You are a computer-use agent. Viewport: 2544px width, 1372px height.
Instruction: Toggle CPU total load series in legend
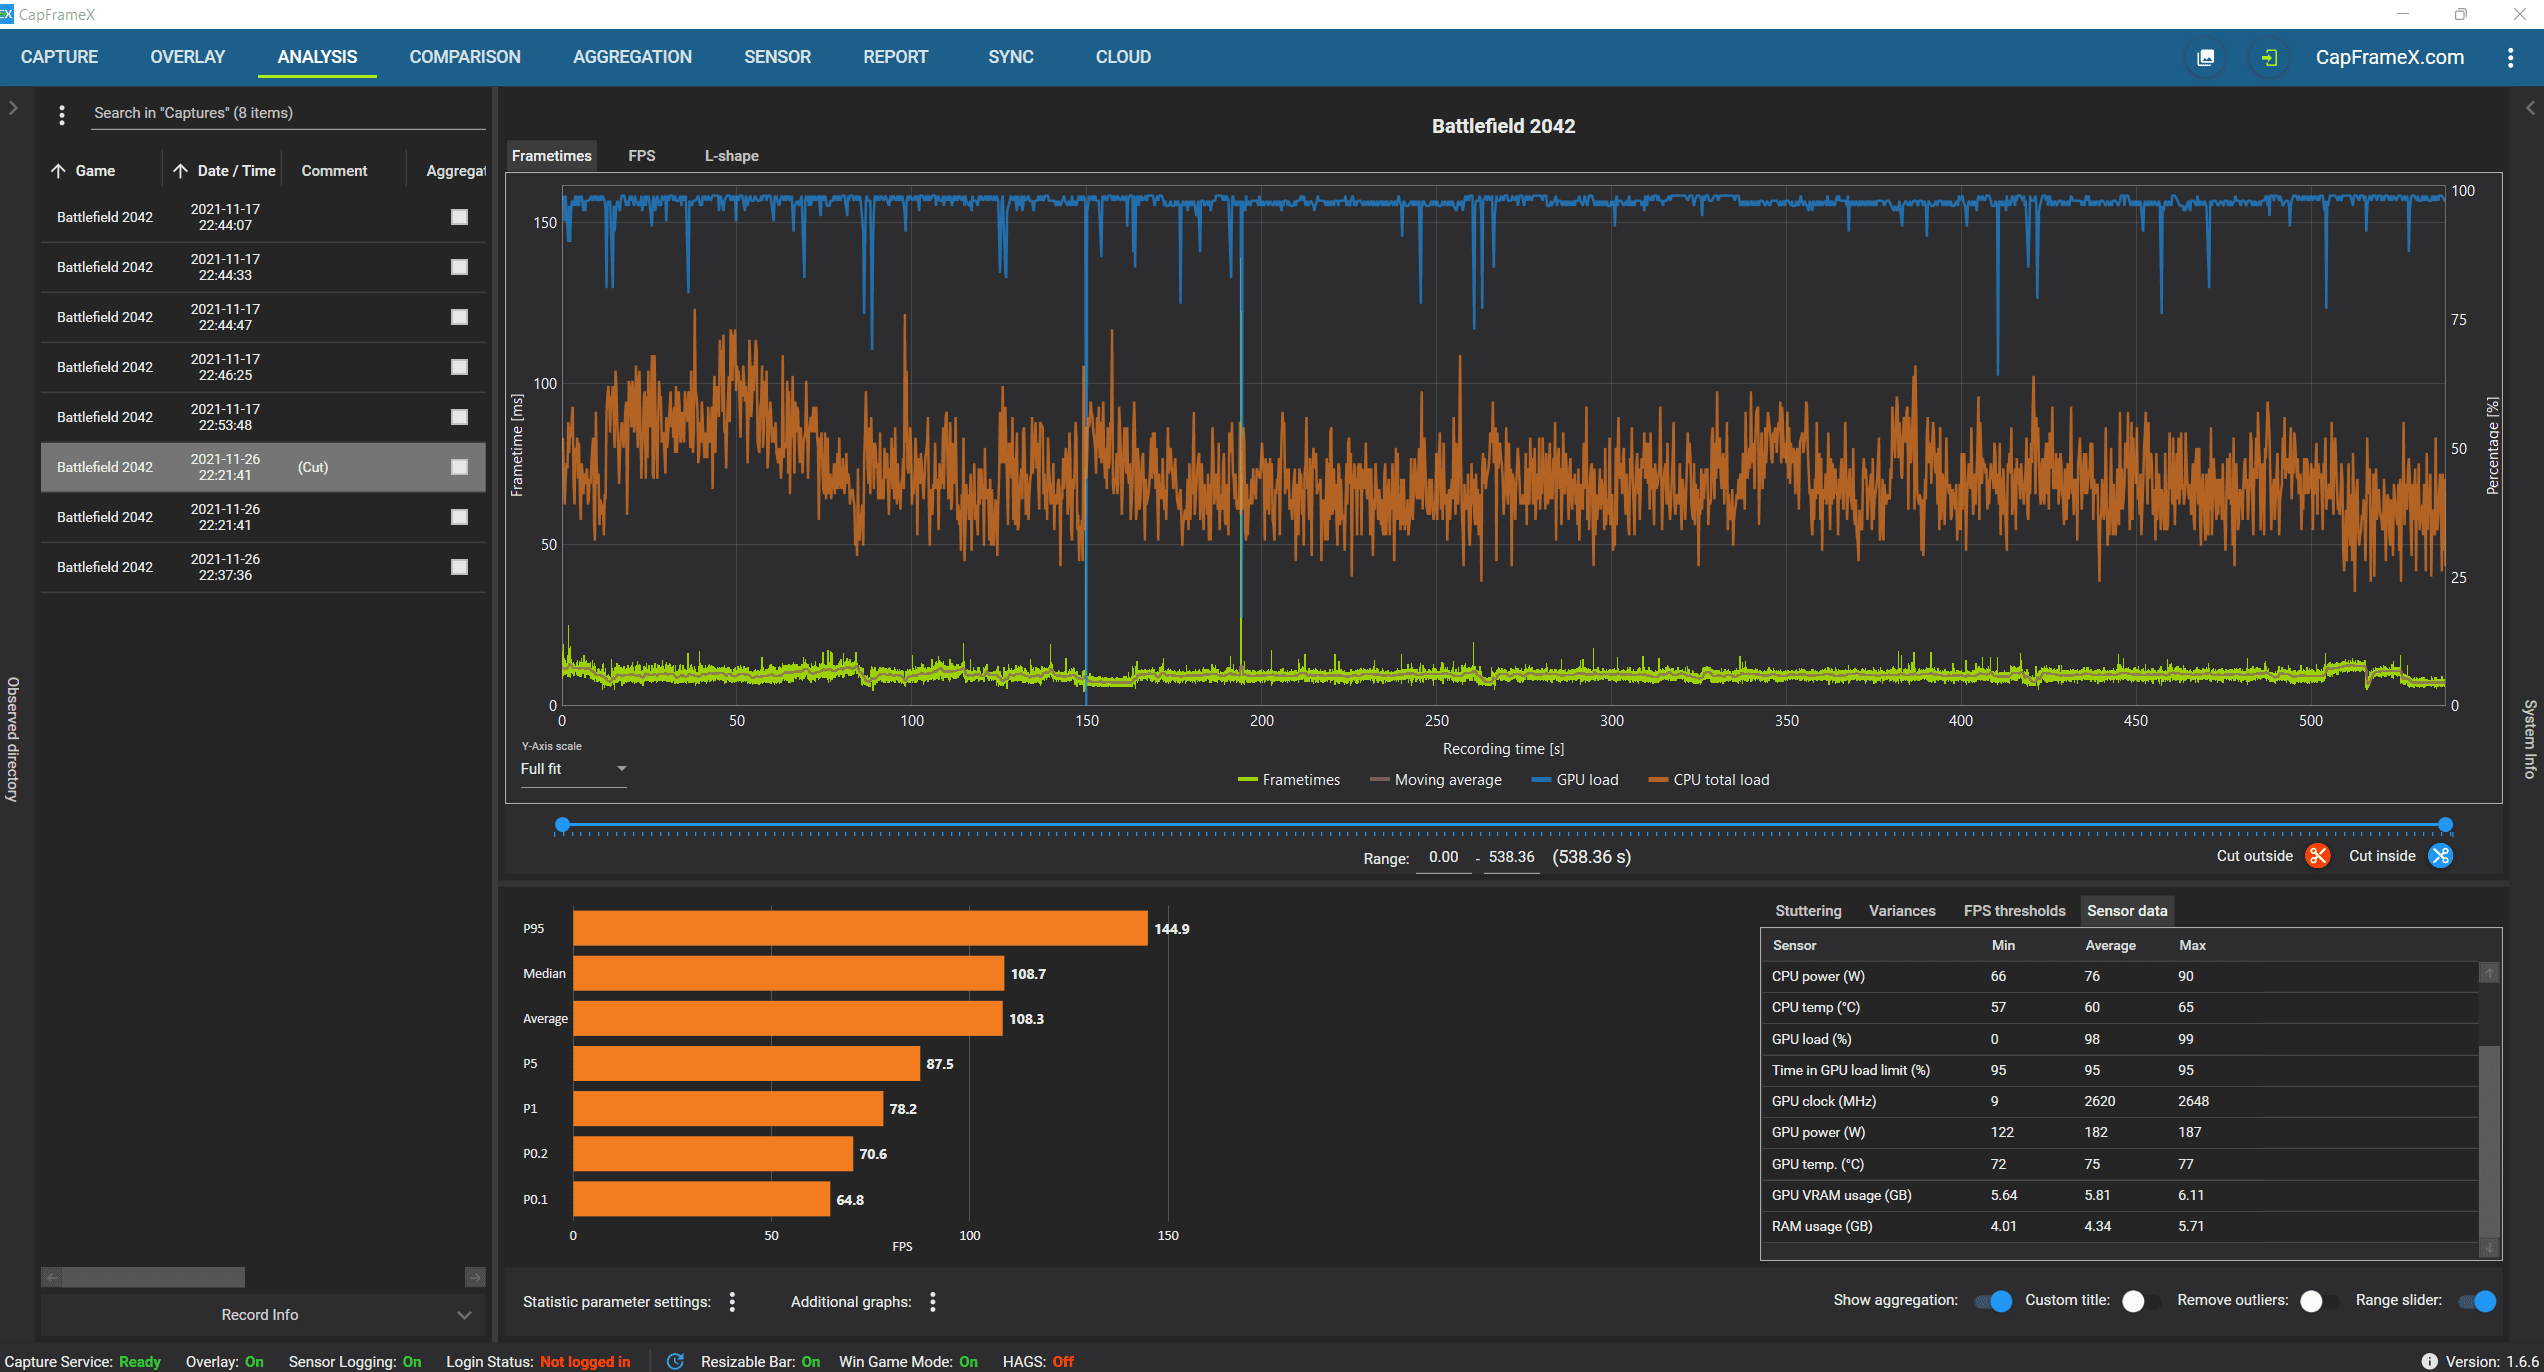pos(1709,780)
